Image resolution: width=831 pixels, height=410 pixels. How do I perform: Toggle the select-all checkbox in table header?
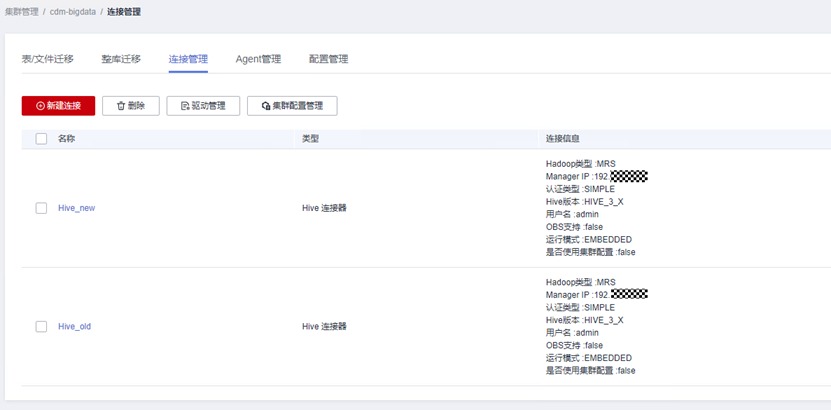coord(41,139)
